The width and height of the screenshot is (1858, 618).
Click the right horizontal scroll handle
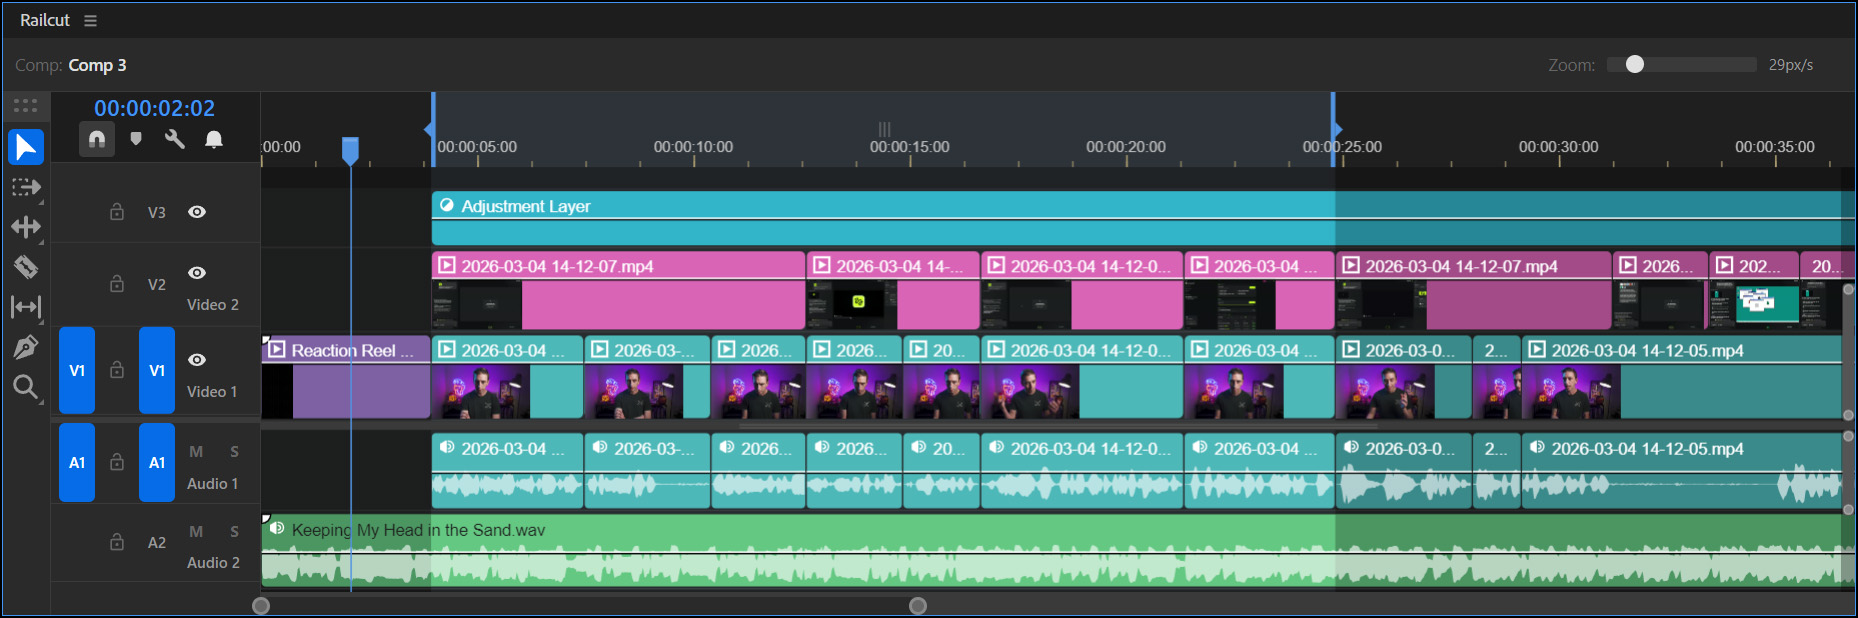918,606
